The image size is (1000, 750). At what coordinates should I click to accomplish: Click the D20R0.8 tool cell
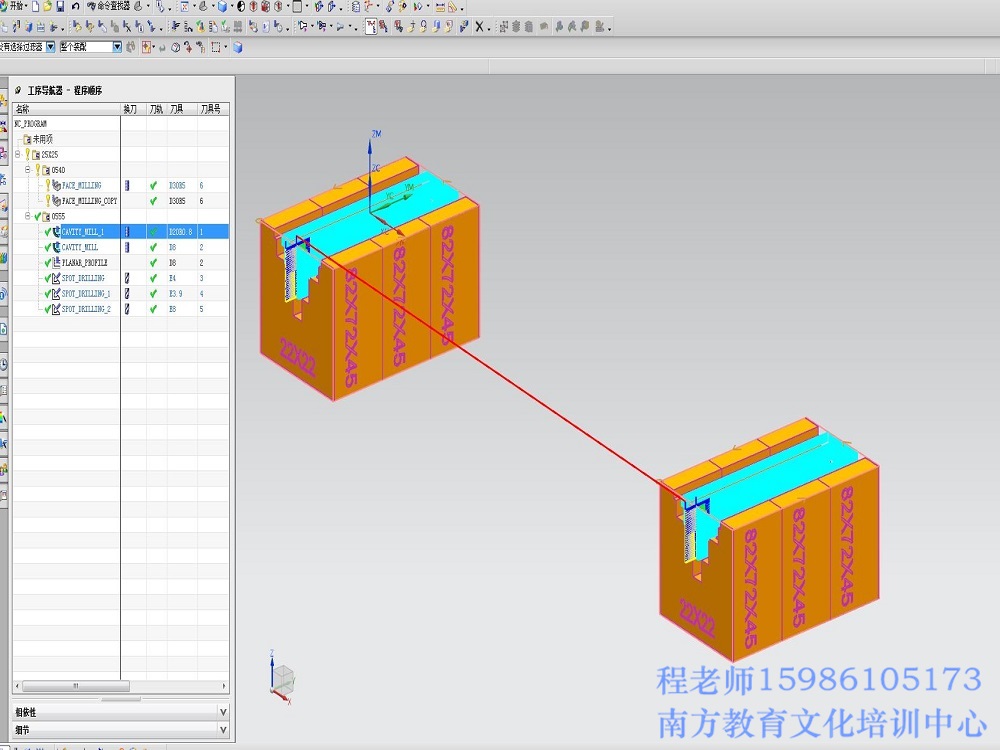coord(180,232)
